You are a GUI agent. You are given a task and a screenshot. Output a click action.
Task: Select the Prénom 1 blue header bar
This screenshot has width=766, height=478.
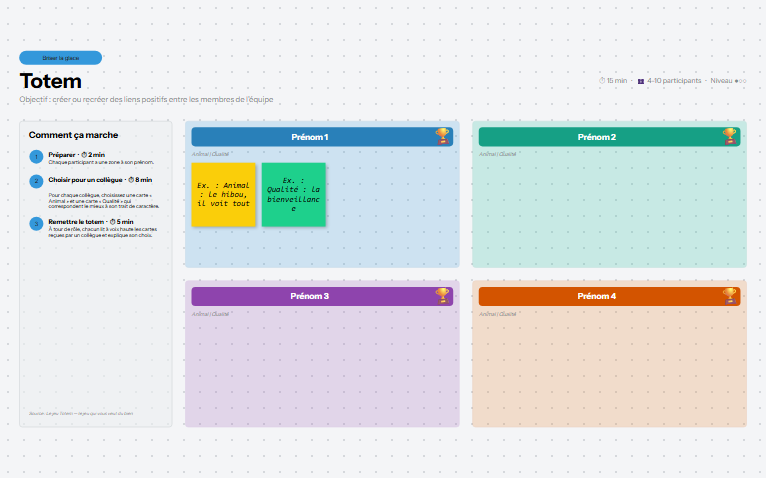tap(322, 137)
